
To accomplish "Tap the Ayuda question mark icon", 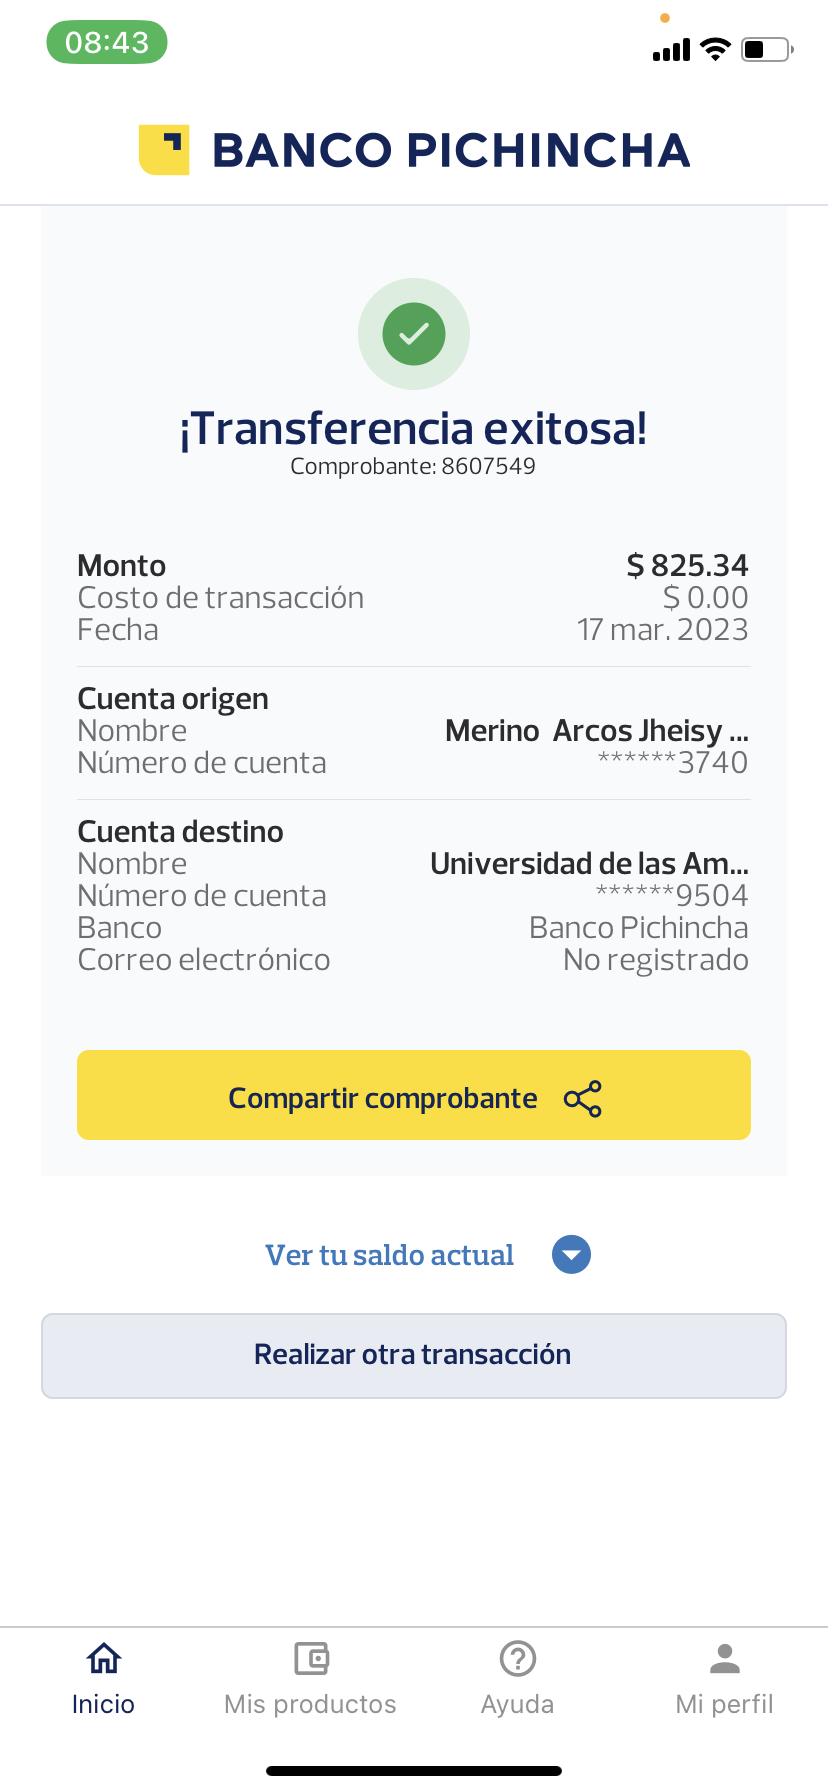I will point(518,1659).
